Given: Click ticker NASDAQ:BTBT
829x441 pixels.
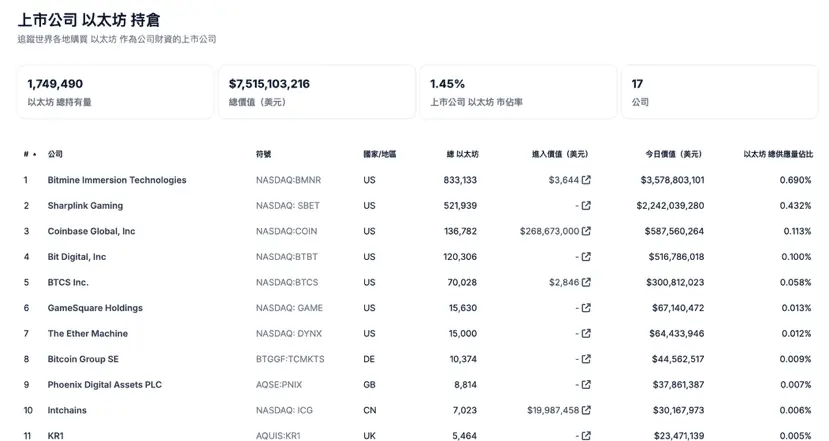Looking at the screenshot, I should point(287,257).
